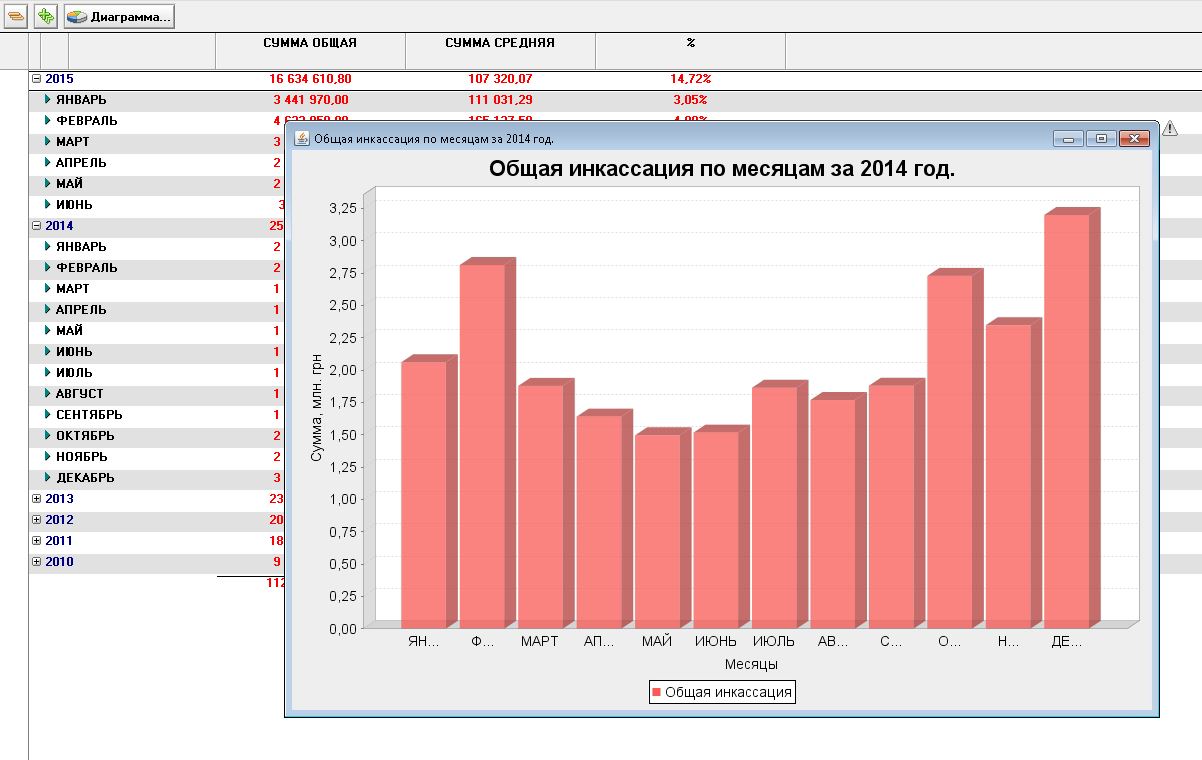
Task: Click the Java icon in chart window title
Action: [x=301, y=139]
